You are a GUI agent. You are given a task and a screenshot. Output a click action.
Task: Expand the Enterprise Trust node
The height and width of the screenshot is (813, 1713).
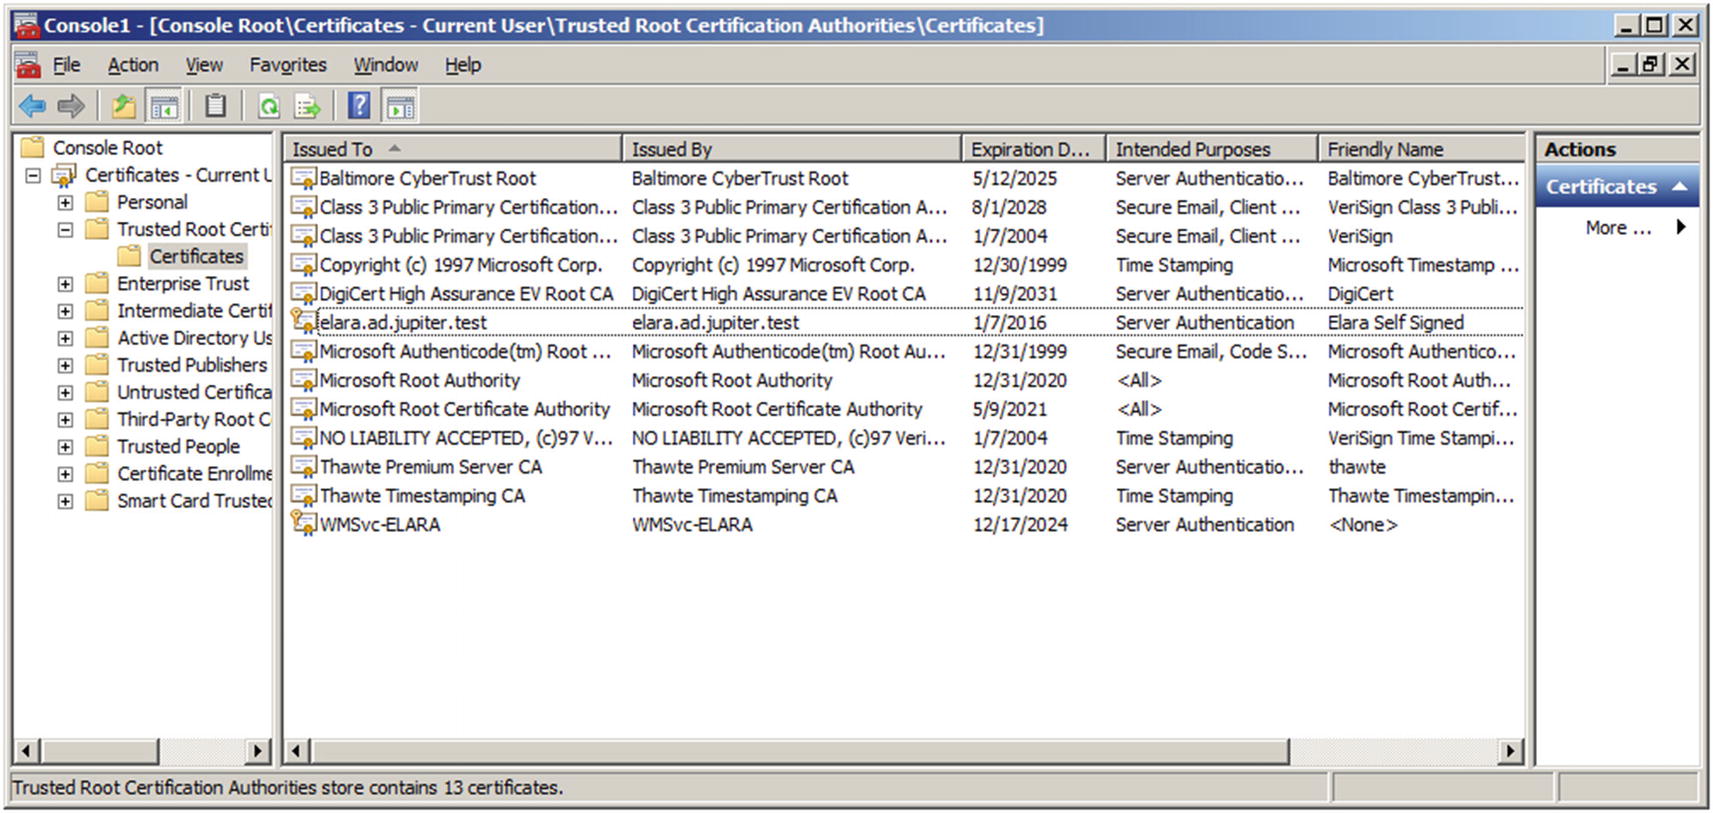(x=65, y=284)
